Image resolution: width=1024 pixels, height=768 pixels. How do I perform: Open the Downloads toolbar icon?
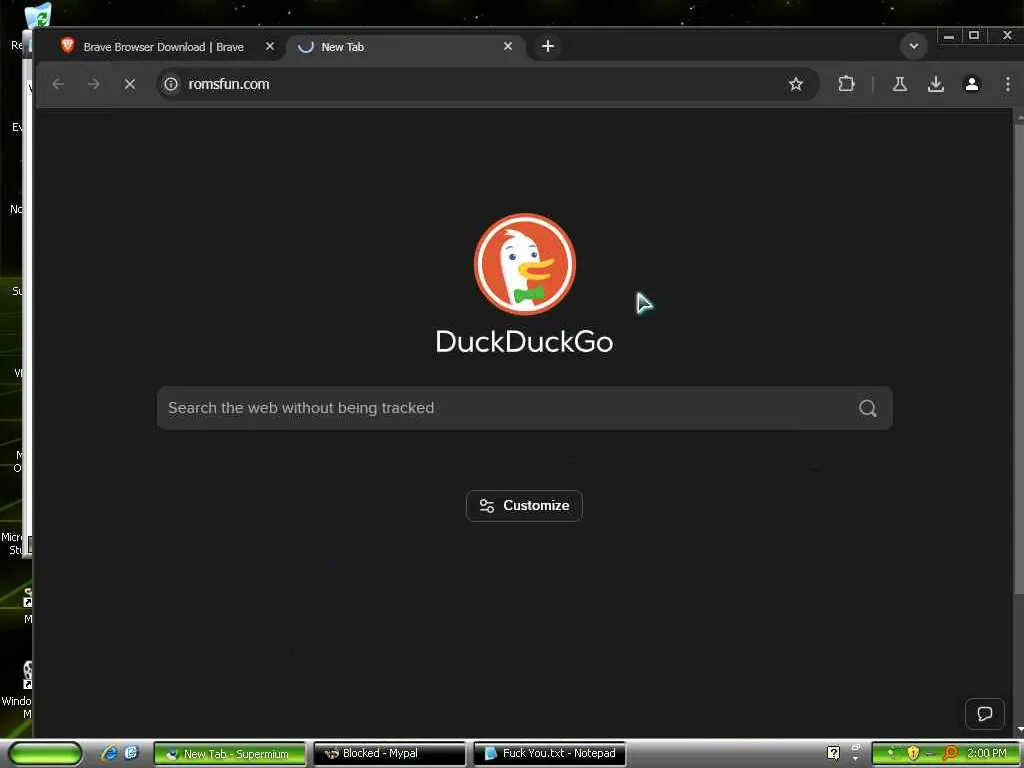(x=936, y=84)
